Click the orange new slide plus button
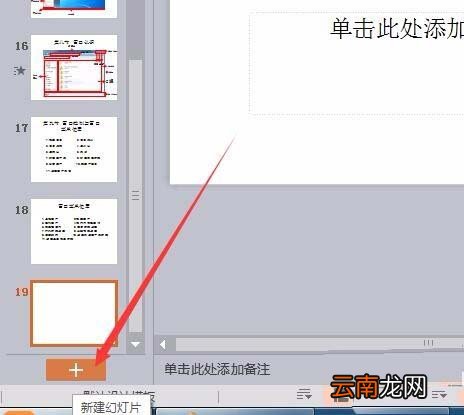The image size is (464, 415). point(76,370)
